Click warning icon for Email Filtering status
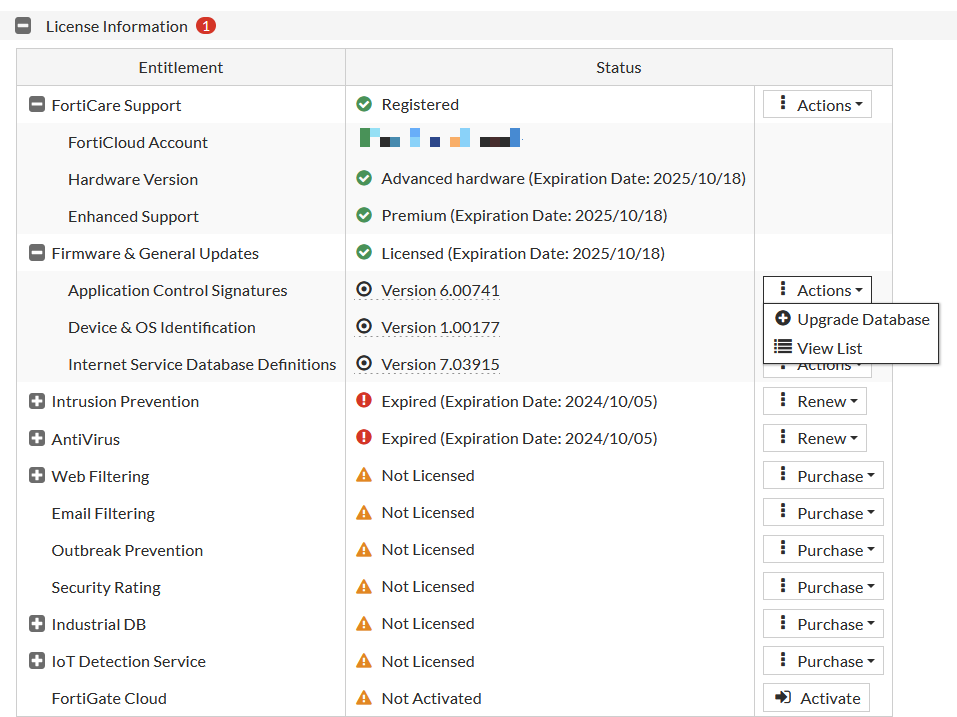 [364, 512]
